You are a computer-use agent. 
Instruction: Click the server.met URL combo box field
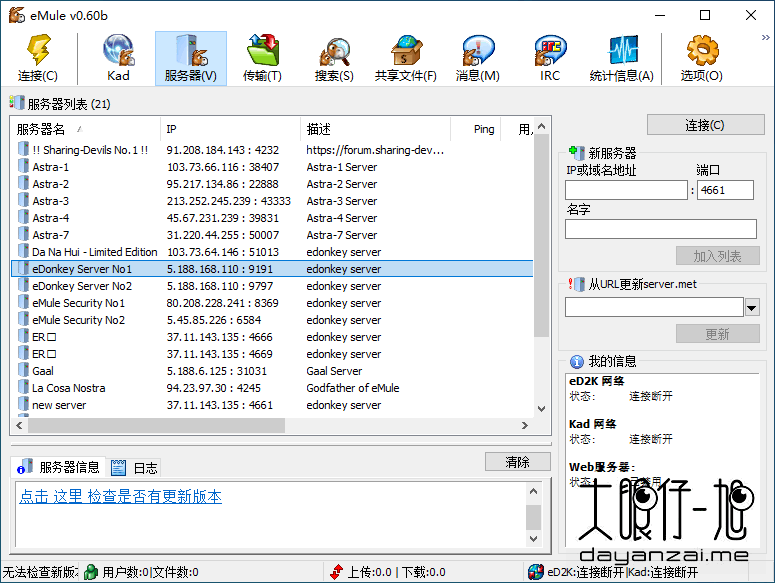point(654,307)
